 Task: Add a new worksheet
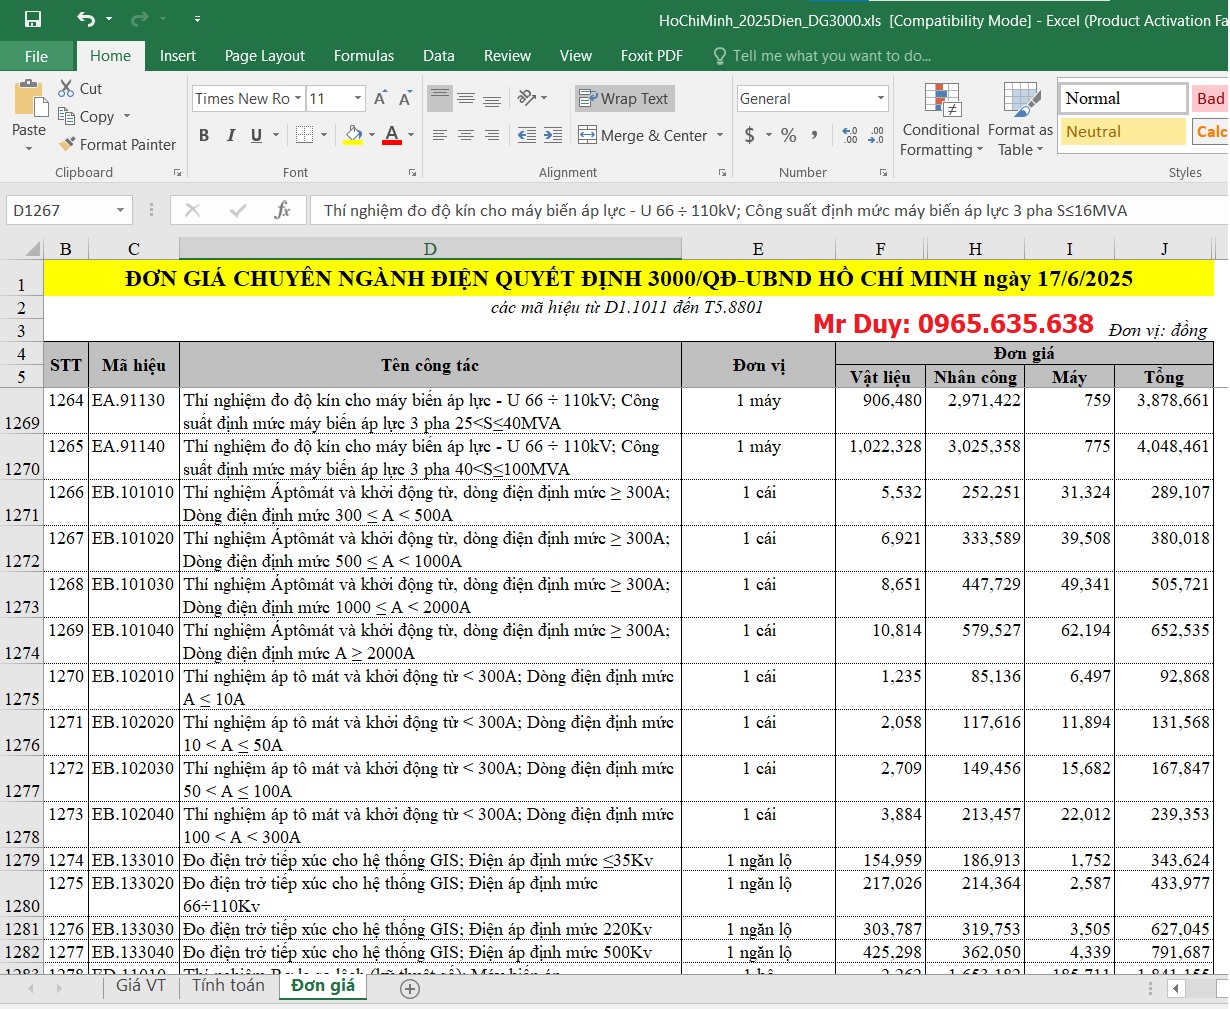coord(407,987)
